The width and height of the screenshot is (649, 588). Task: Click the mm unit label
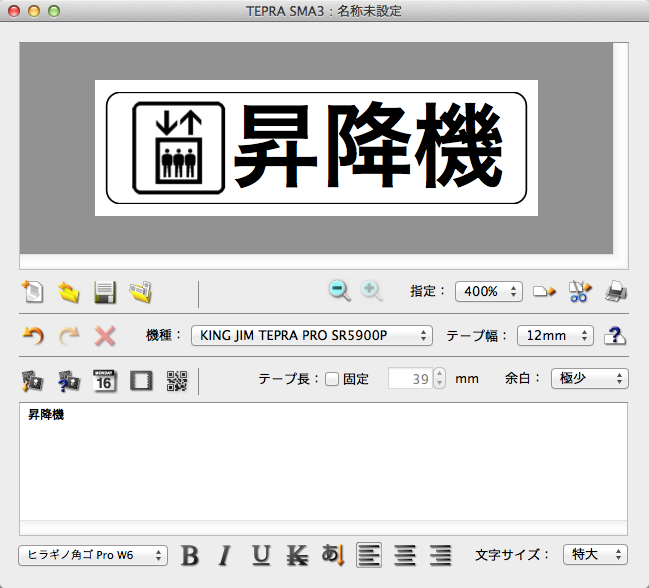point(467,379)
